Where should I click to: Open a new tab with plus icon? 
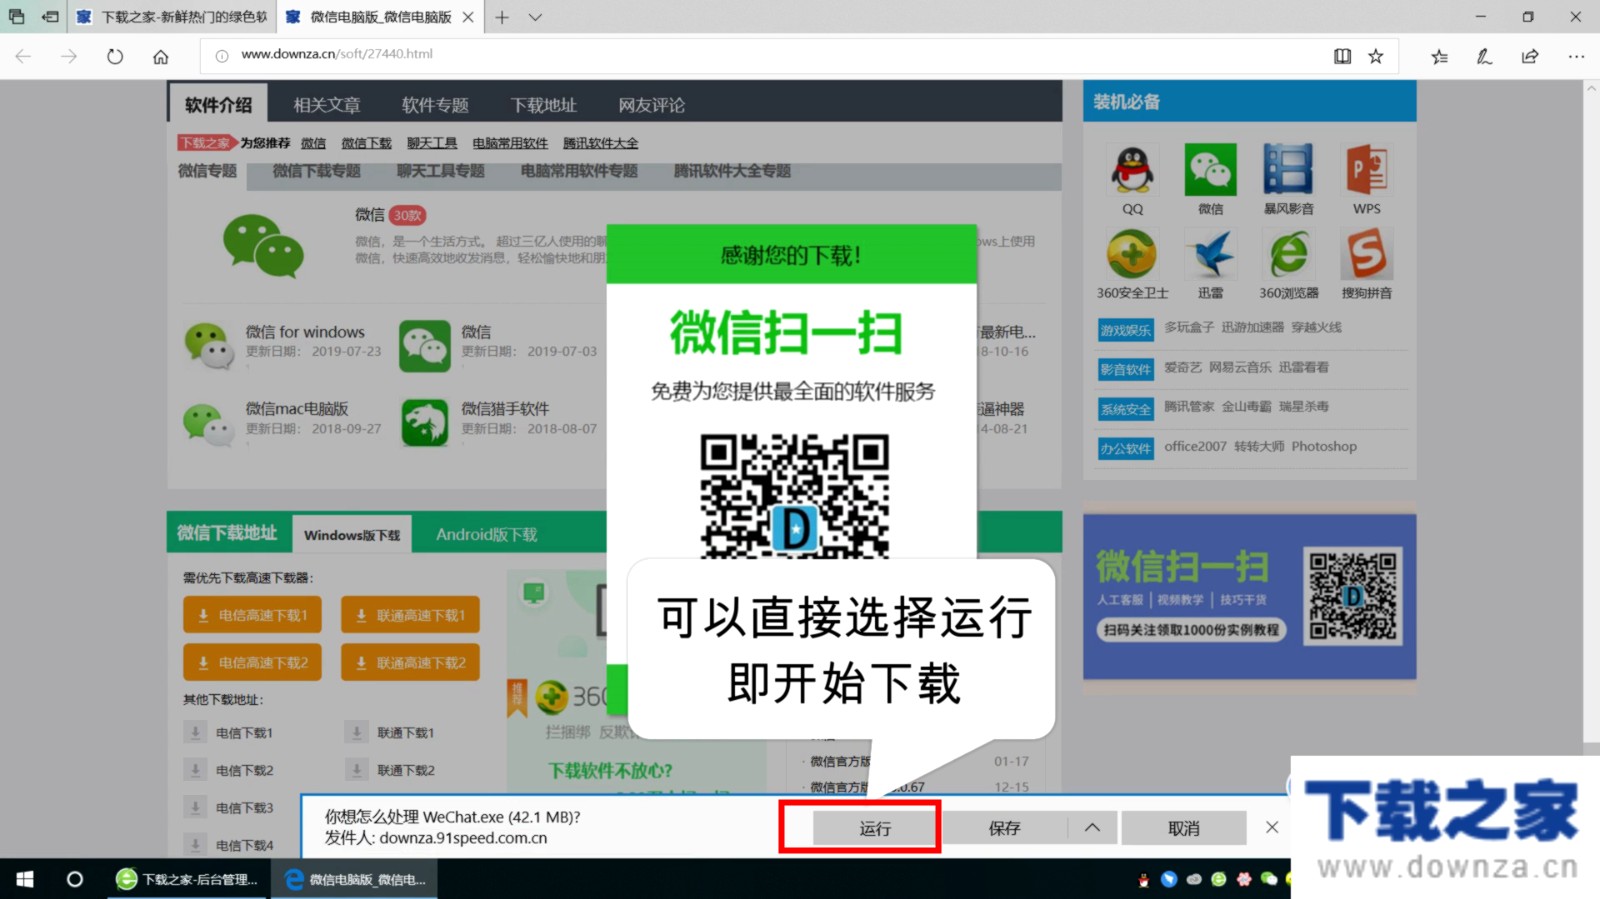click(x=502, y=17)
